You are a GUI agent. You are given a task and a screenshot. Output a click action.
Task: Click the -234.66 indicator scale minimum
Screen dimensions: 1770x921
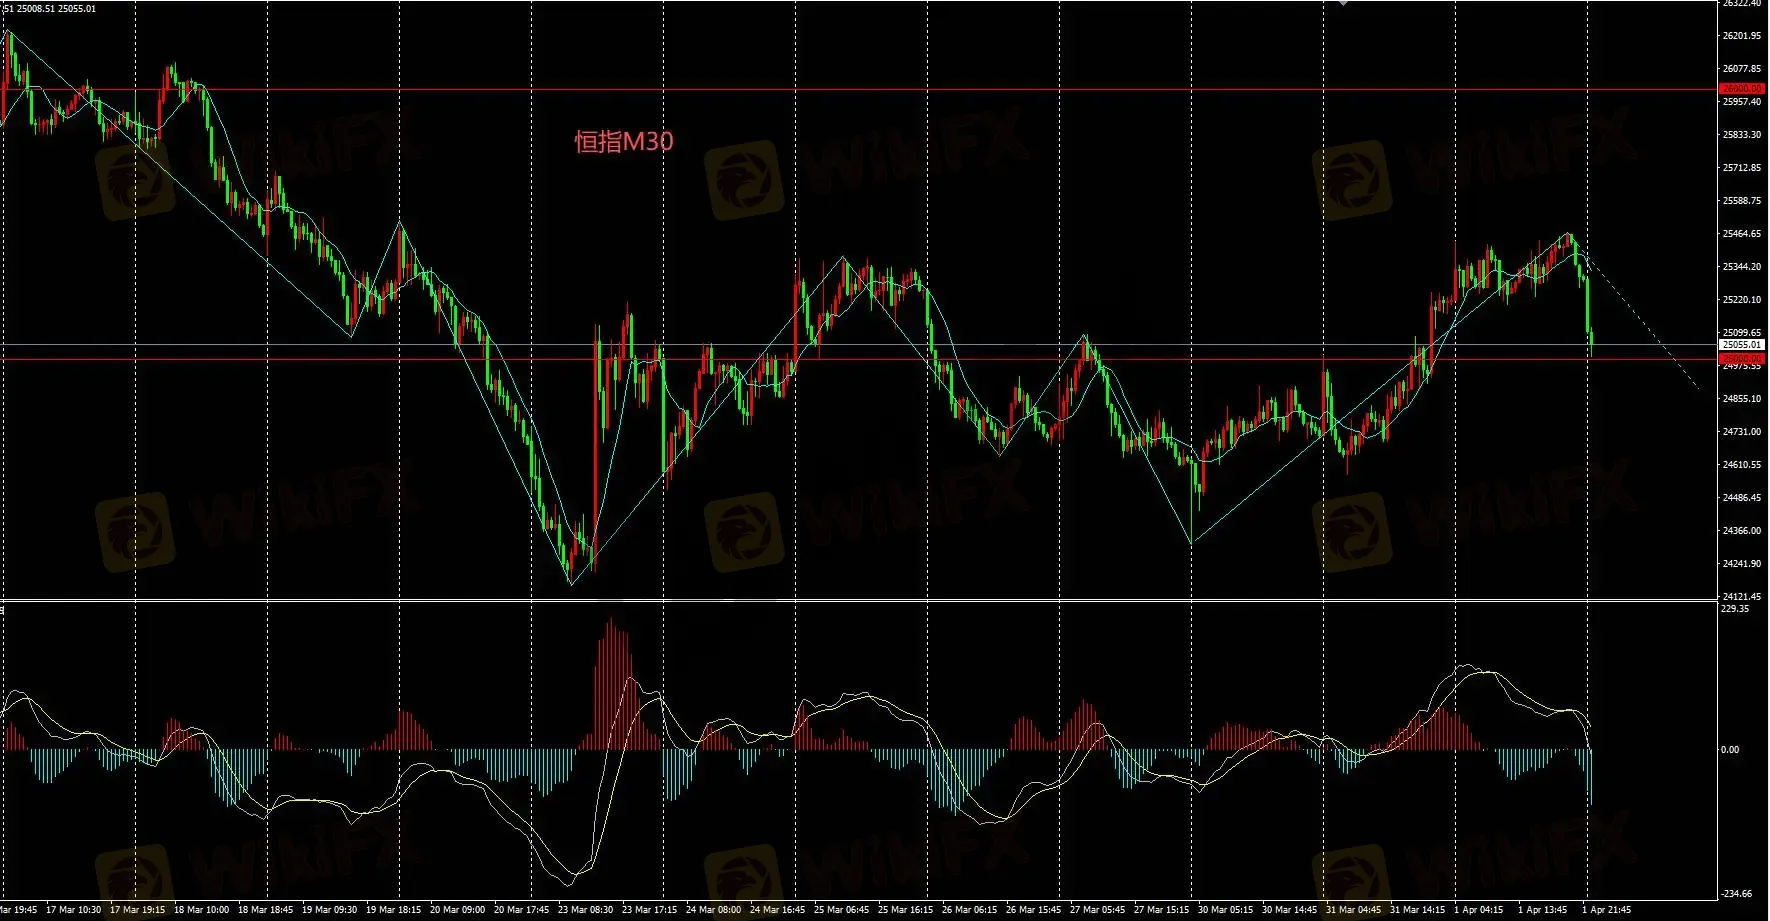(x=1737, y=894)
